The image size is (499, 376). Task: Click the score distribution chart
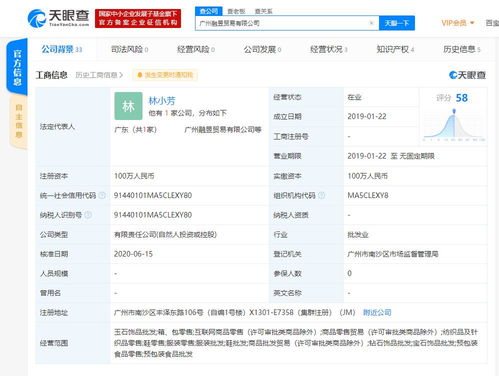click(454, 124)
